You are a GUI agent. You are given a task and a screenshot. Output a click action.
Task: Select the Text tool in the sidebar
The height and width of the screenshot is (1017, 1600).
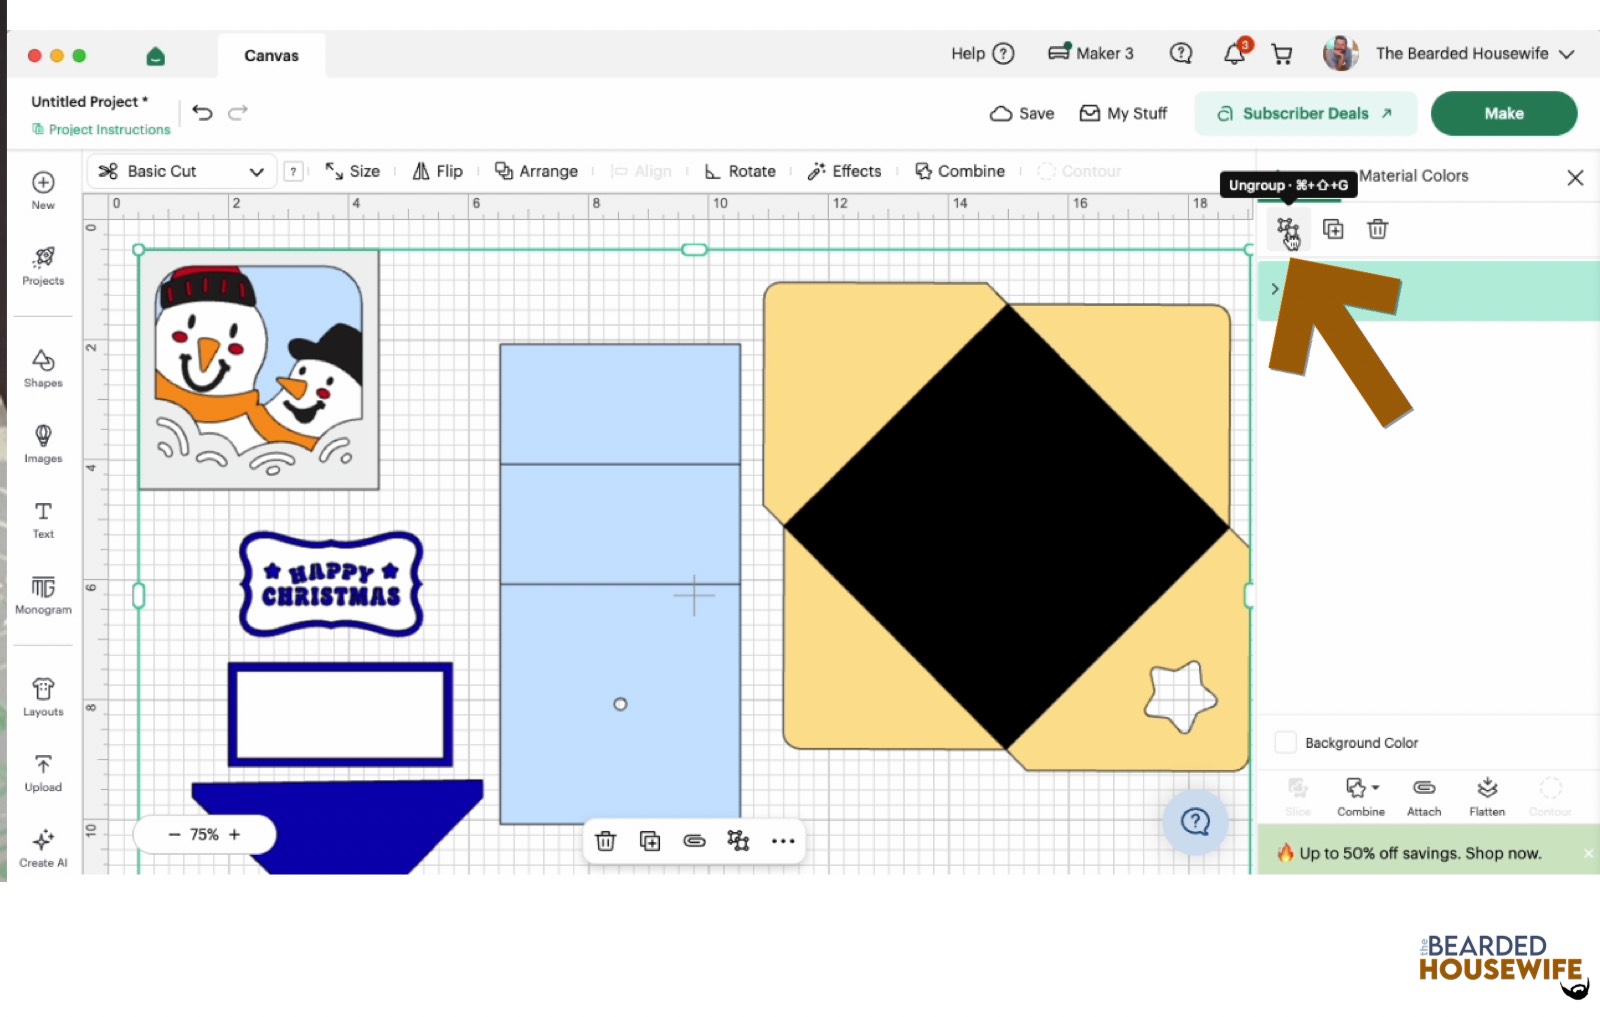(x=43, y=519)
